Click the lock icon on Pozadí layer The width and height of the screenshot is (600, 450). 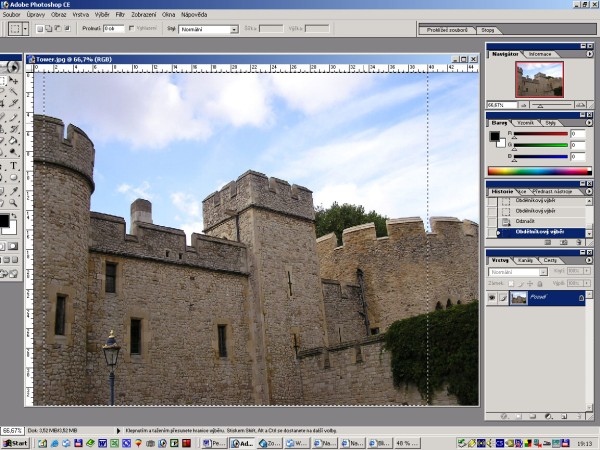tap(581, 298)
